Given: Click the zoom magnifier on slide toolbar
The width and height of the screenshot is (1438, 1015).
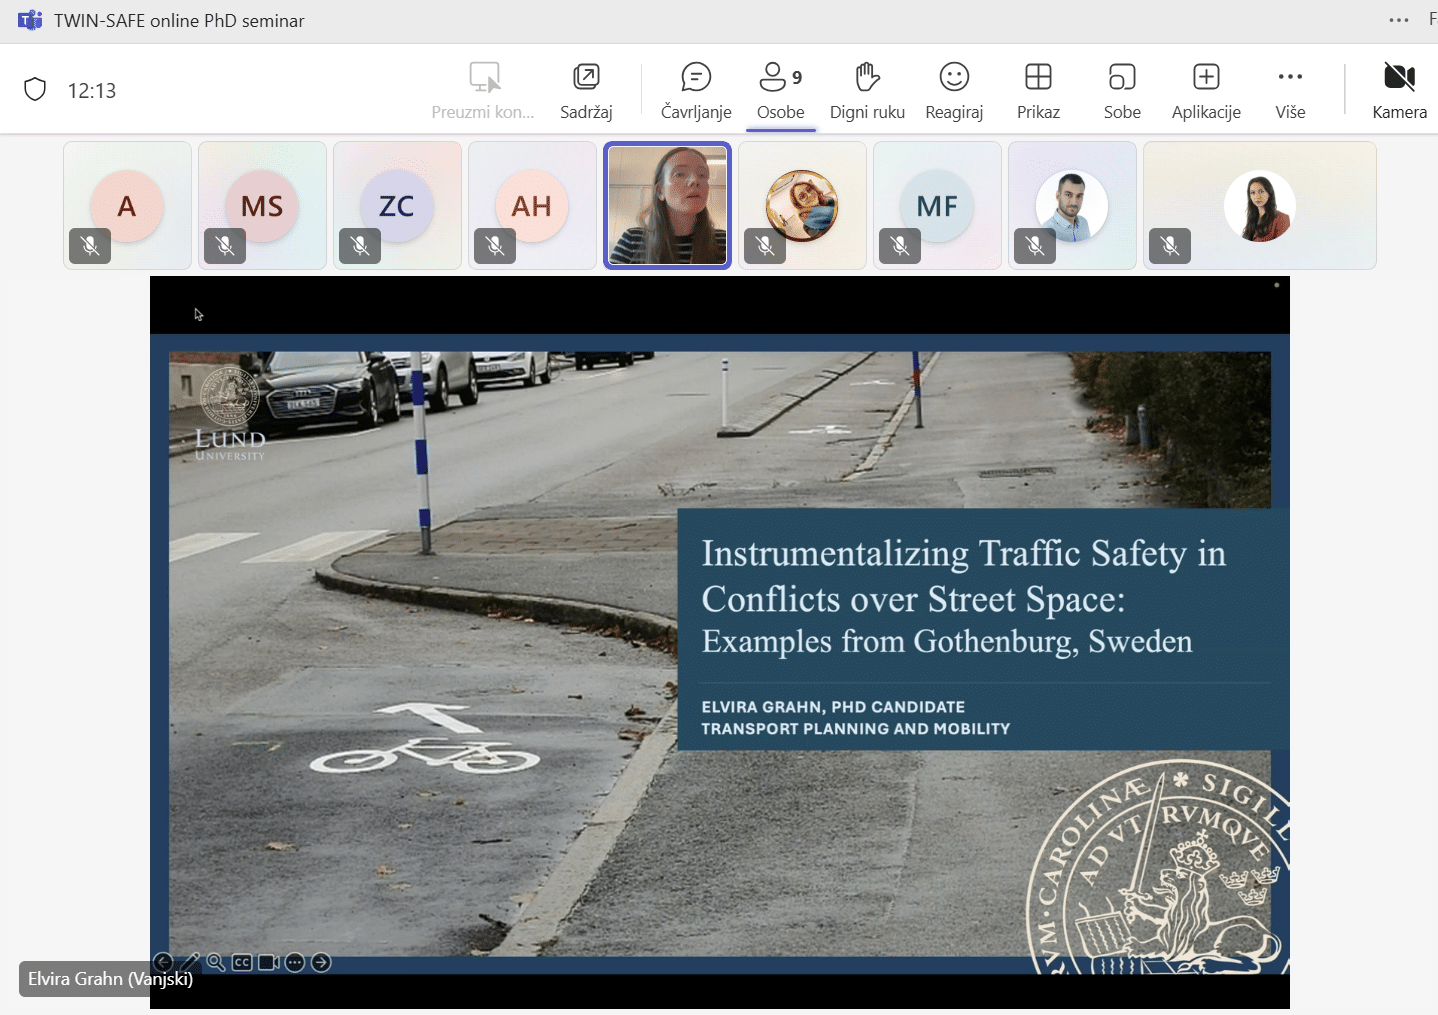Looking at the screenshot, I should point(216,962).
